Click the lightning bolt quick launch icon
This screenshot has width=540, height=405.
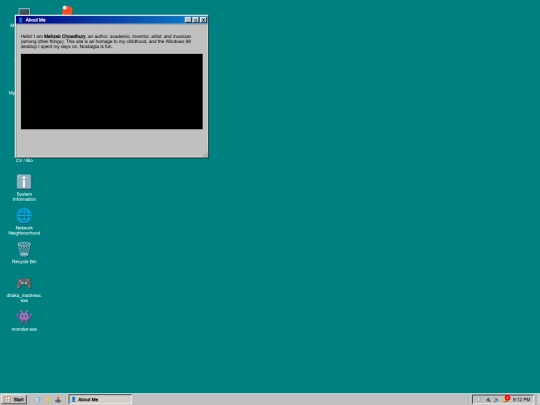coord(48,399)
